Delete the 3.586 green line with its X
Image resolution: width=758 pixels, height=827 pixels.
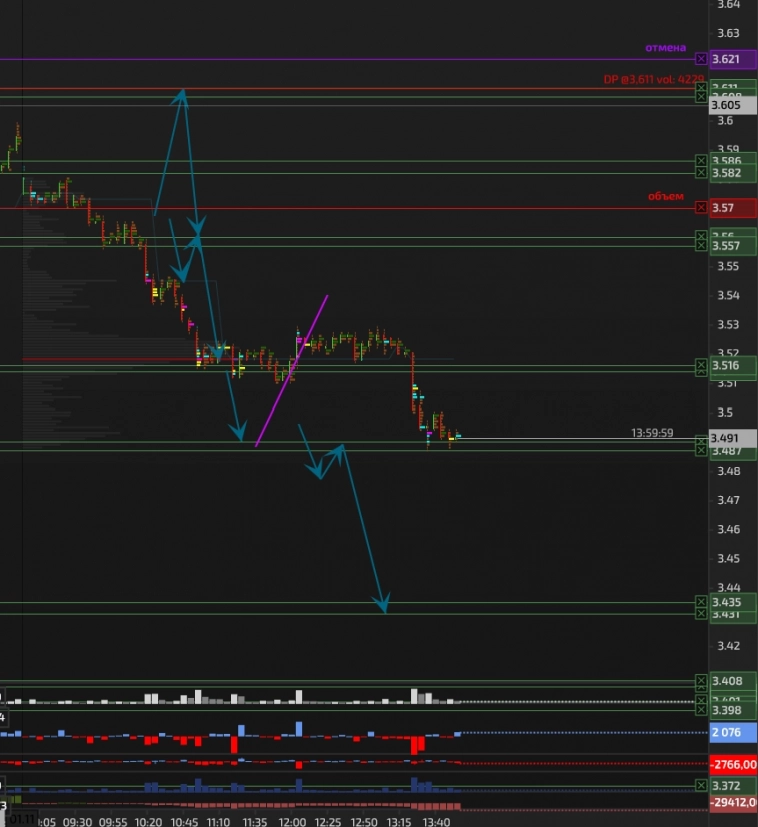[701, 160]
